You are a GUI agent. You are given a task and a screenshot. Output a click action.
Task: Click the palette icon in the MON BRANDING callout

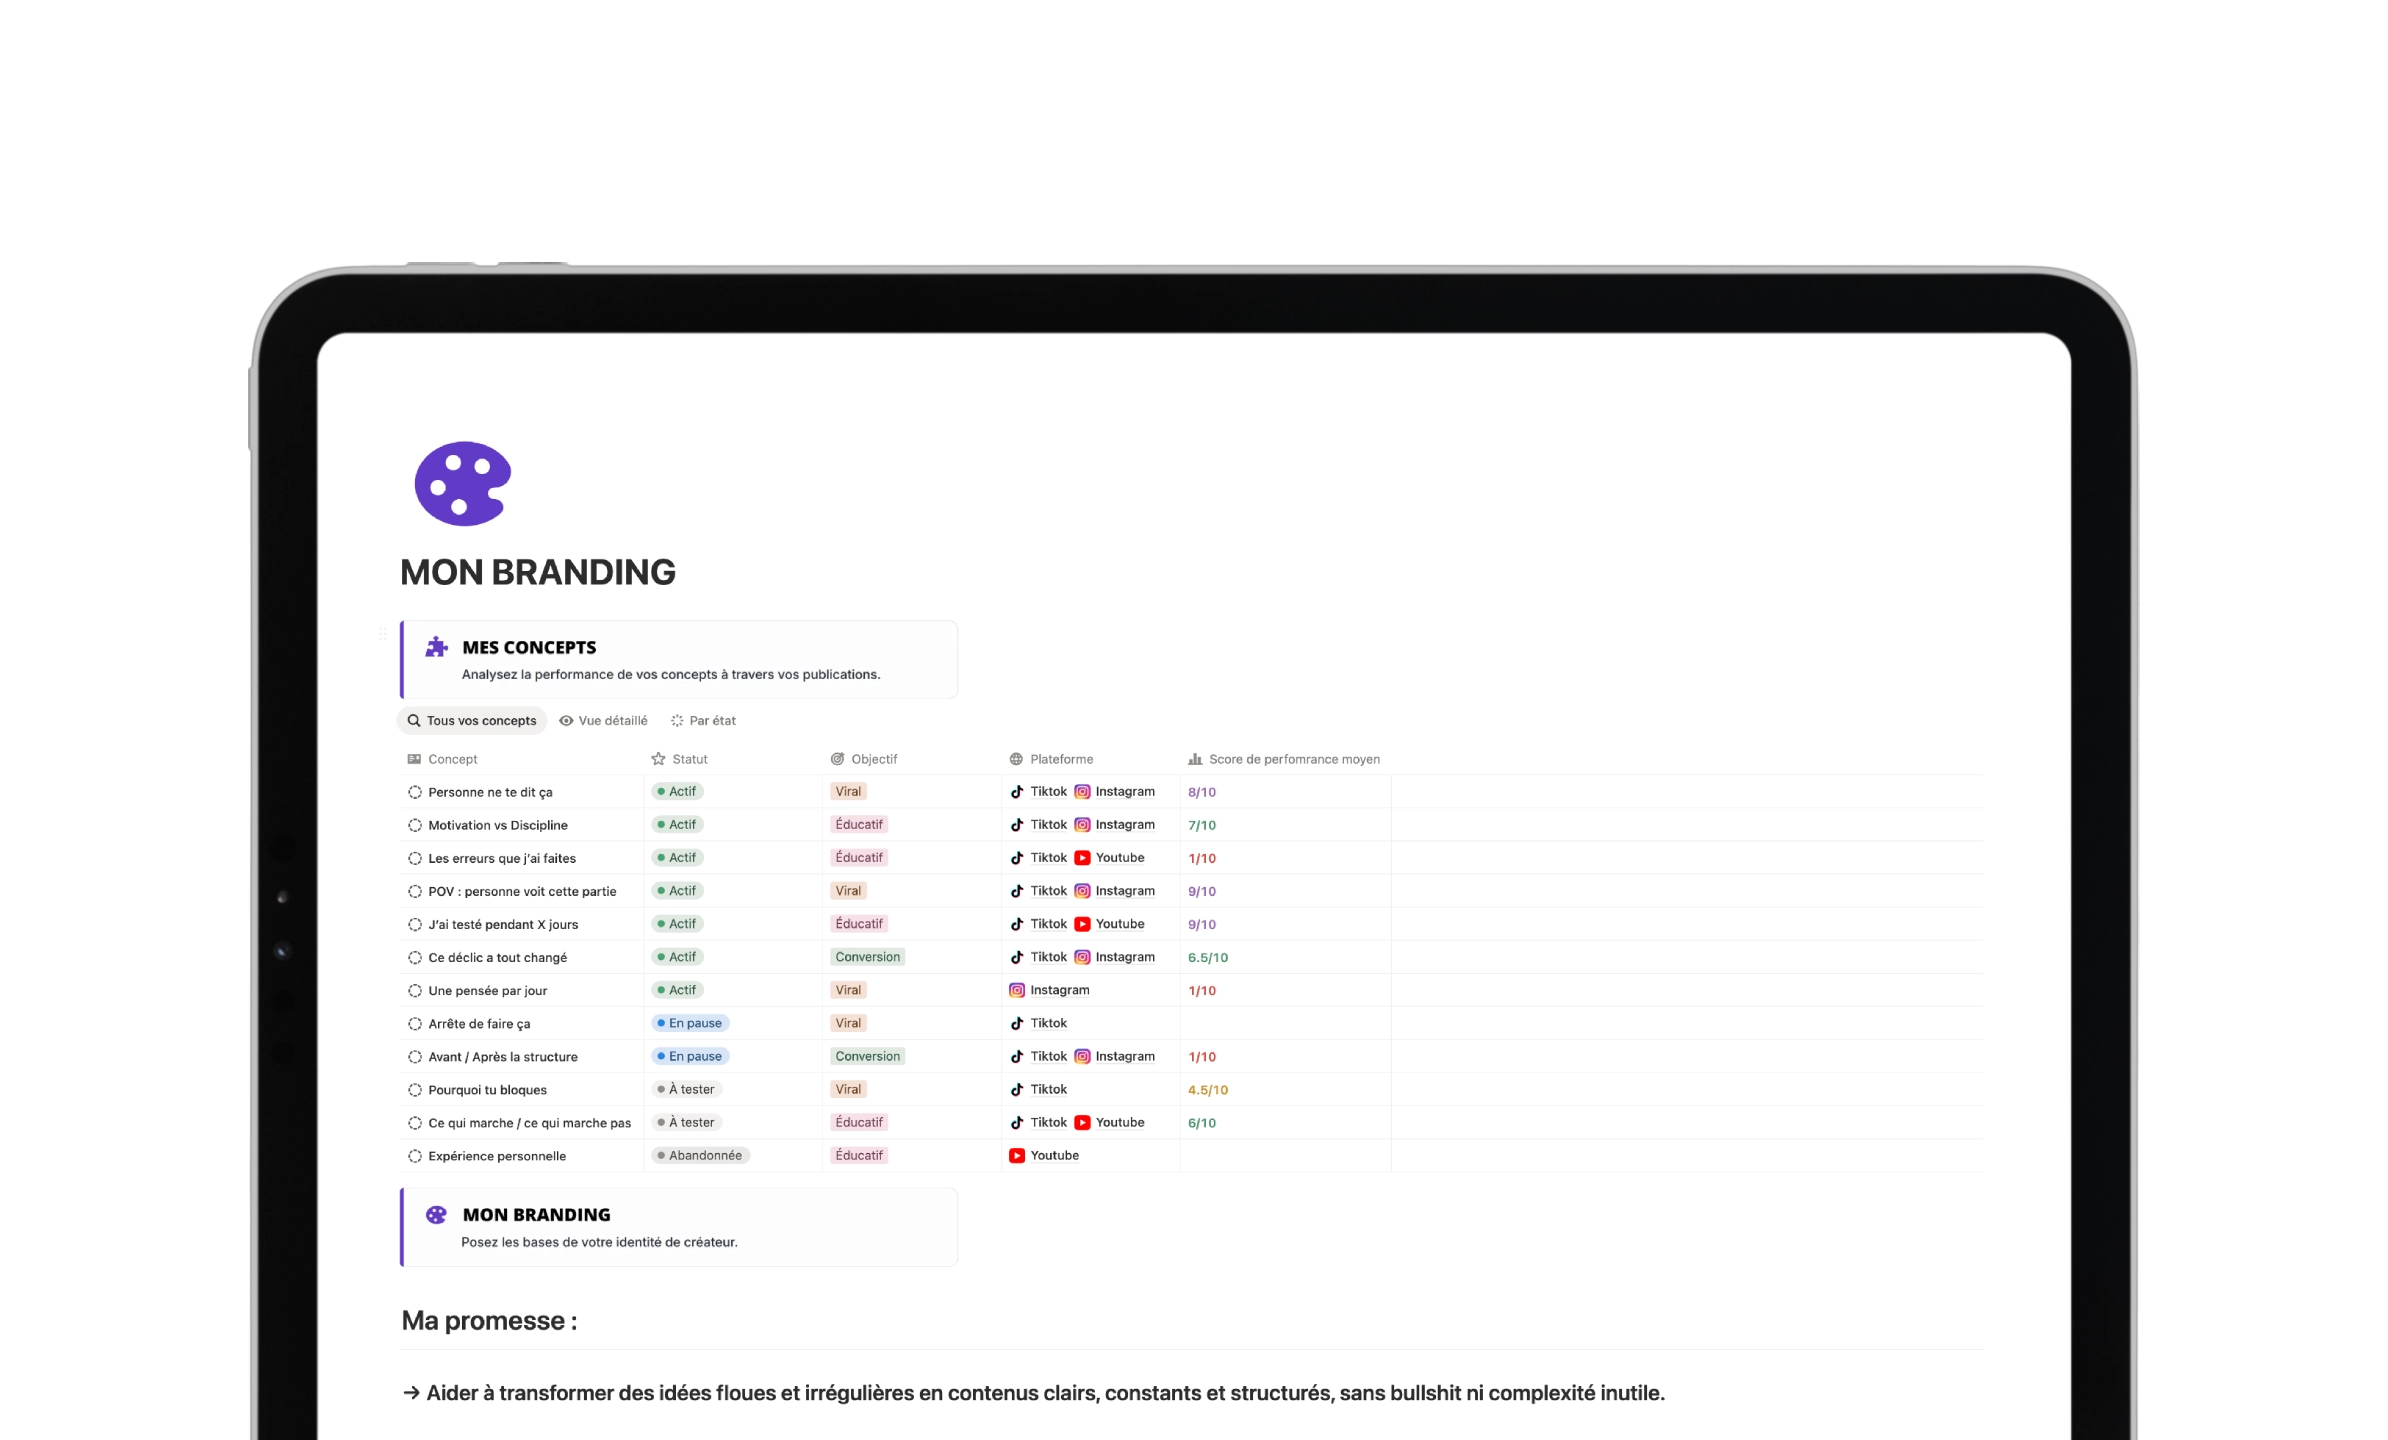pyautogui.click(x=436, y=1214)
